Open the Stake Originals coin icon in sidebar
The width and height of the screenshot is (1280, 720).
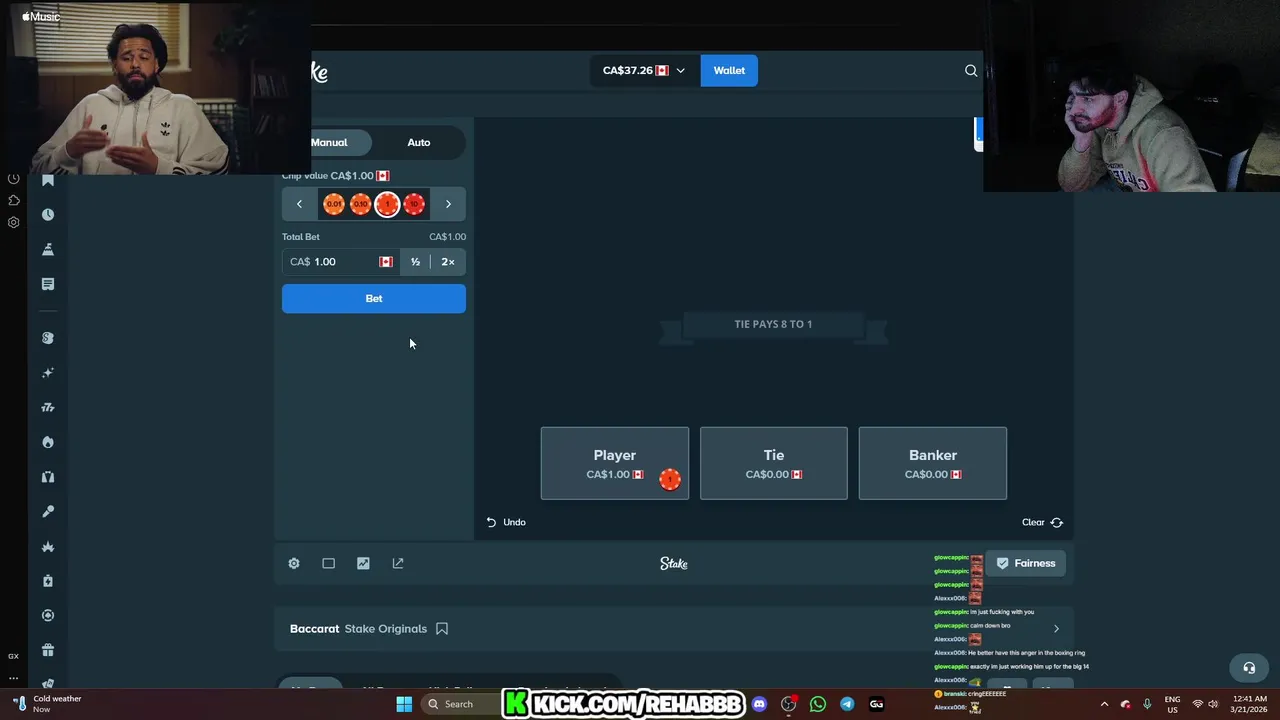point(48,338)
